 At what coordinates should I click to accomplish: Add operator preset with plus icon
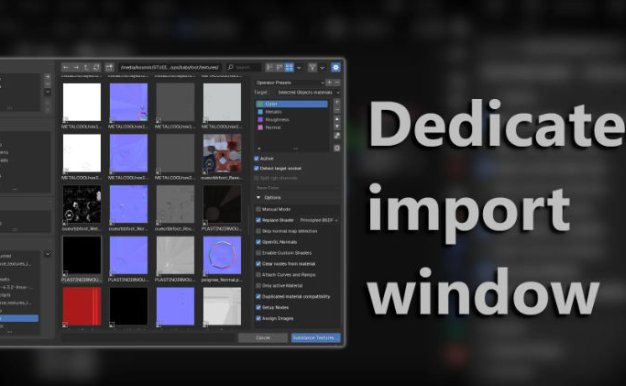(x=329, y=82)
